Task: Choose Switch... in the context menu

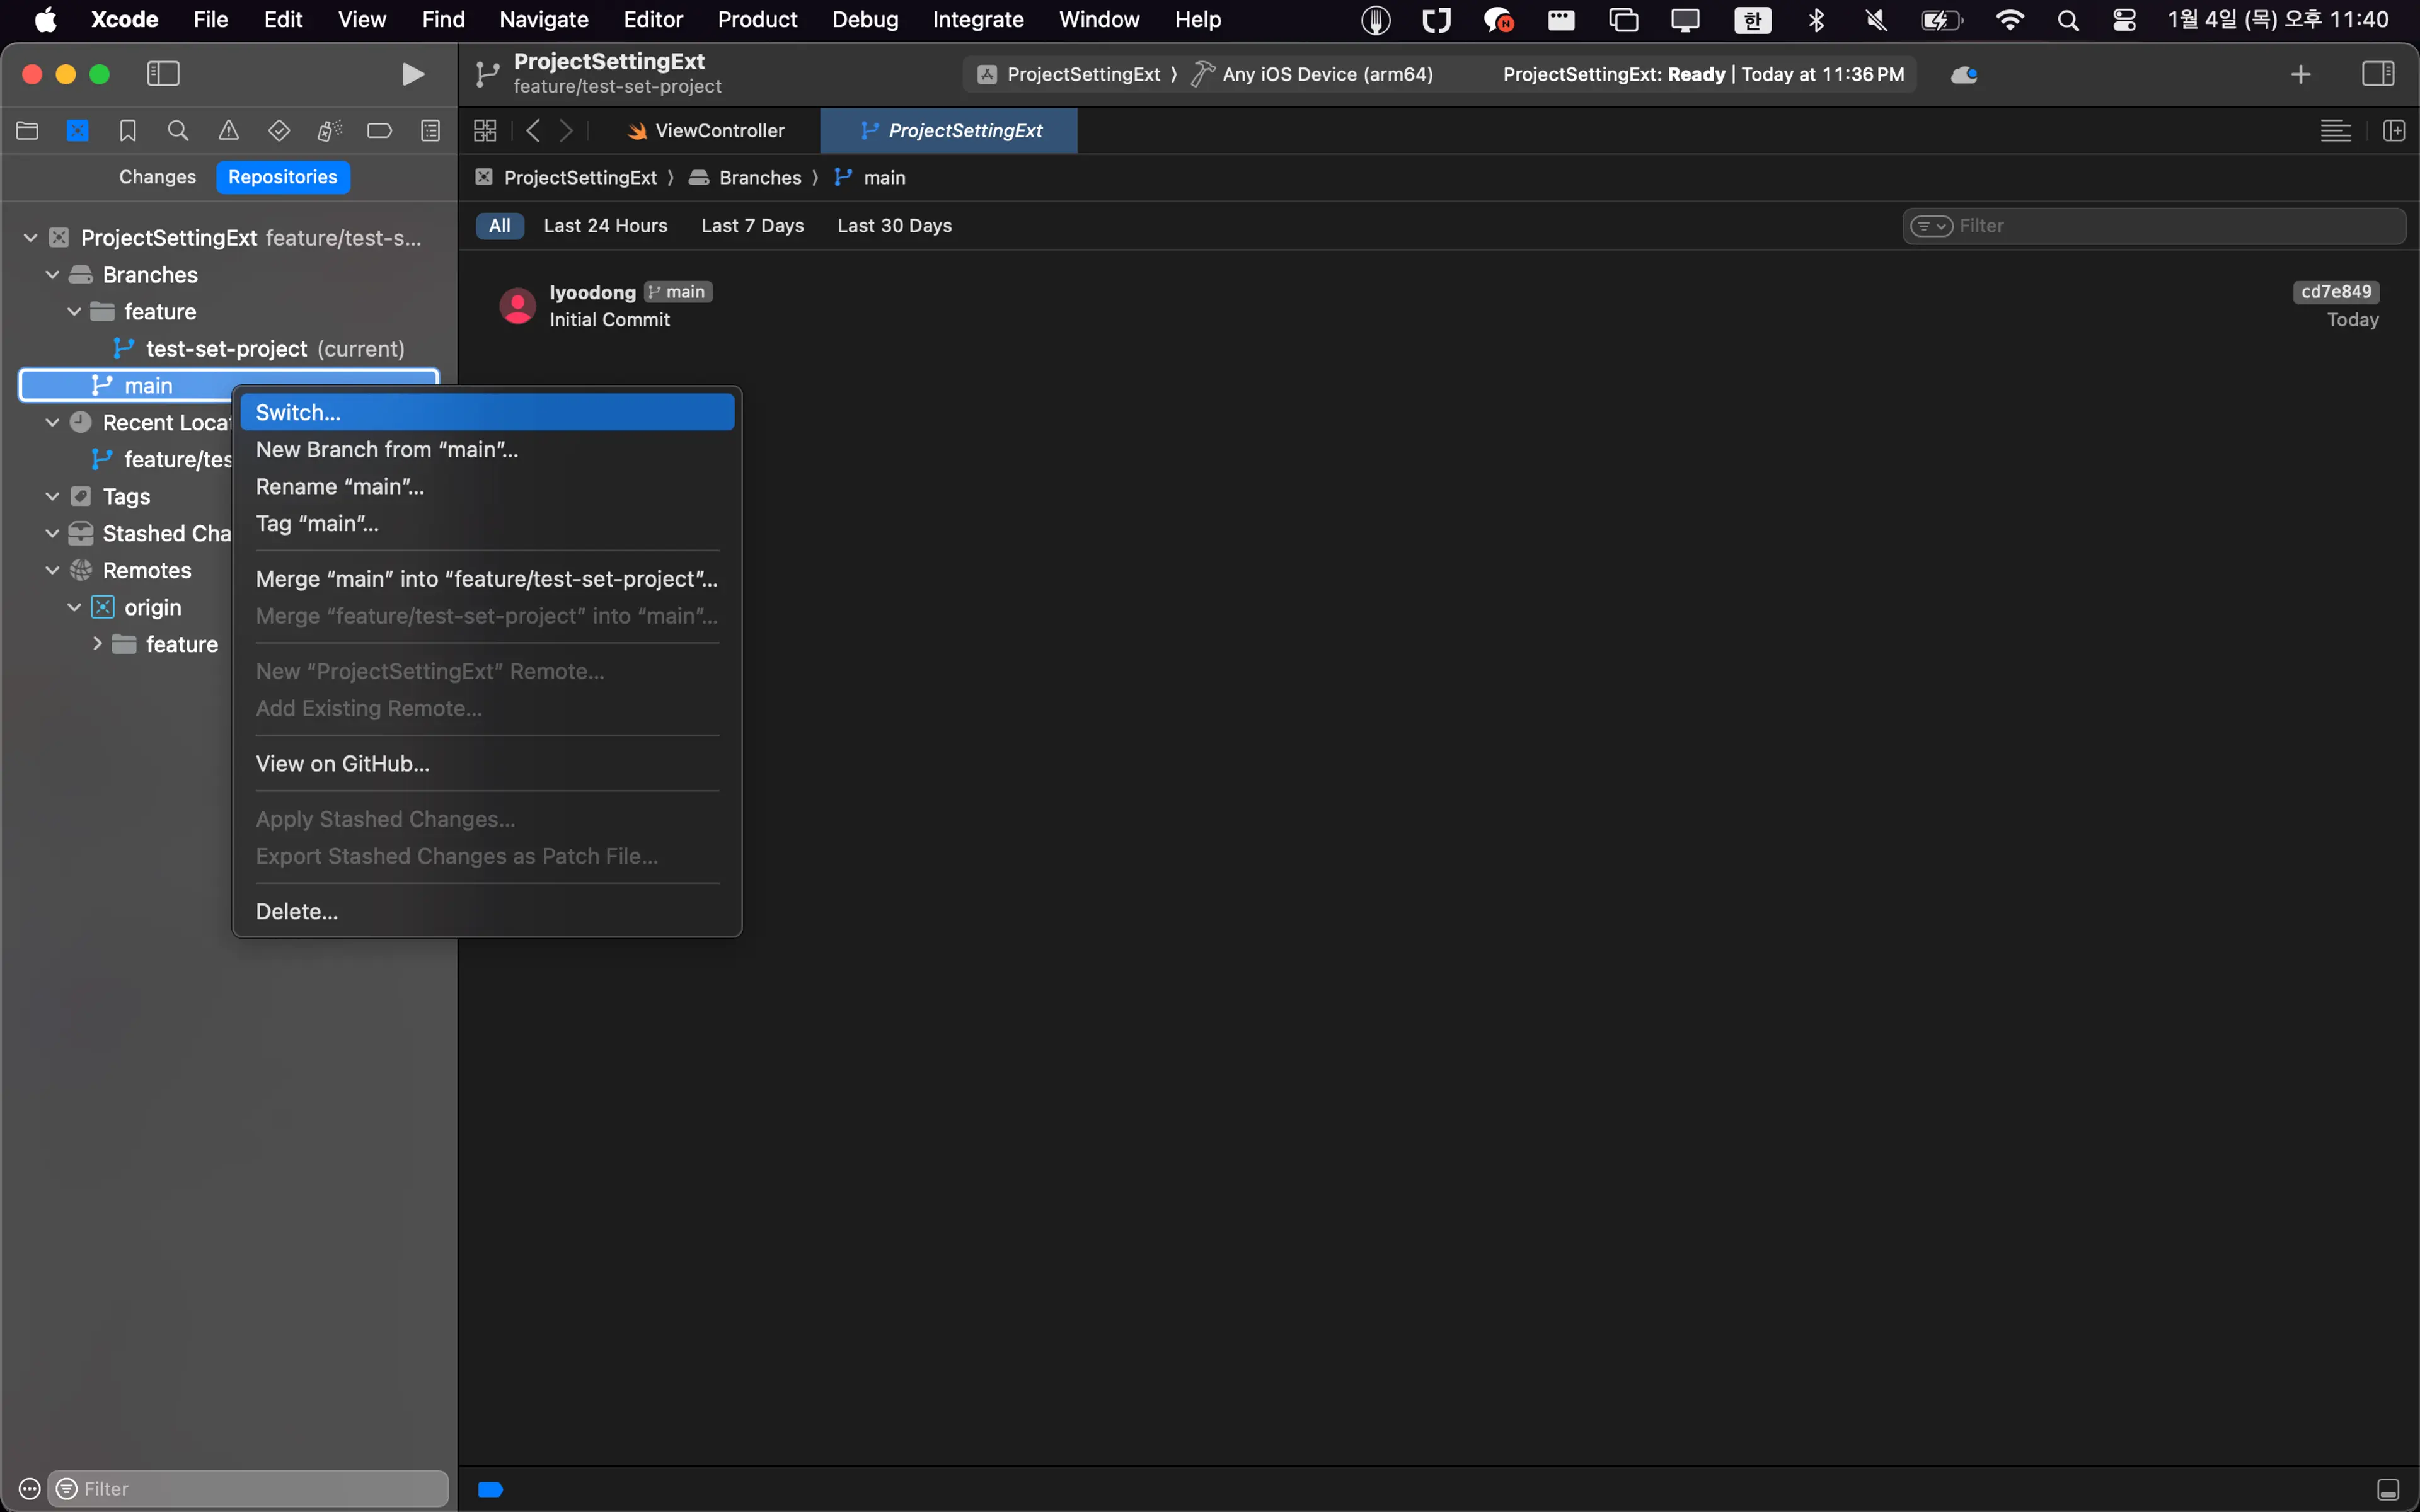Action: [x=487, y=413]
